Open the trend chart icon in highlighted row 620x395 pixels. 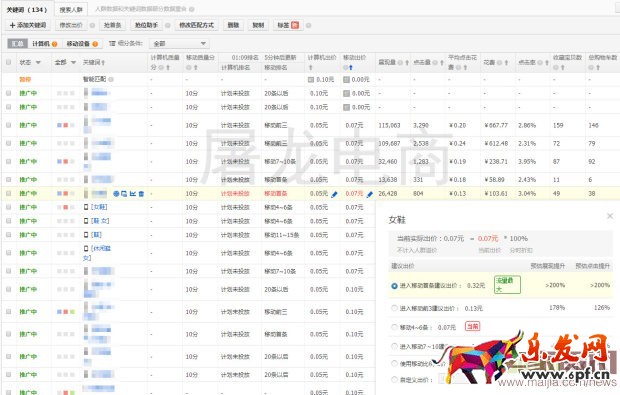(133, 194)
